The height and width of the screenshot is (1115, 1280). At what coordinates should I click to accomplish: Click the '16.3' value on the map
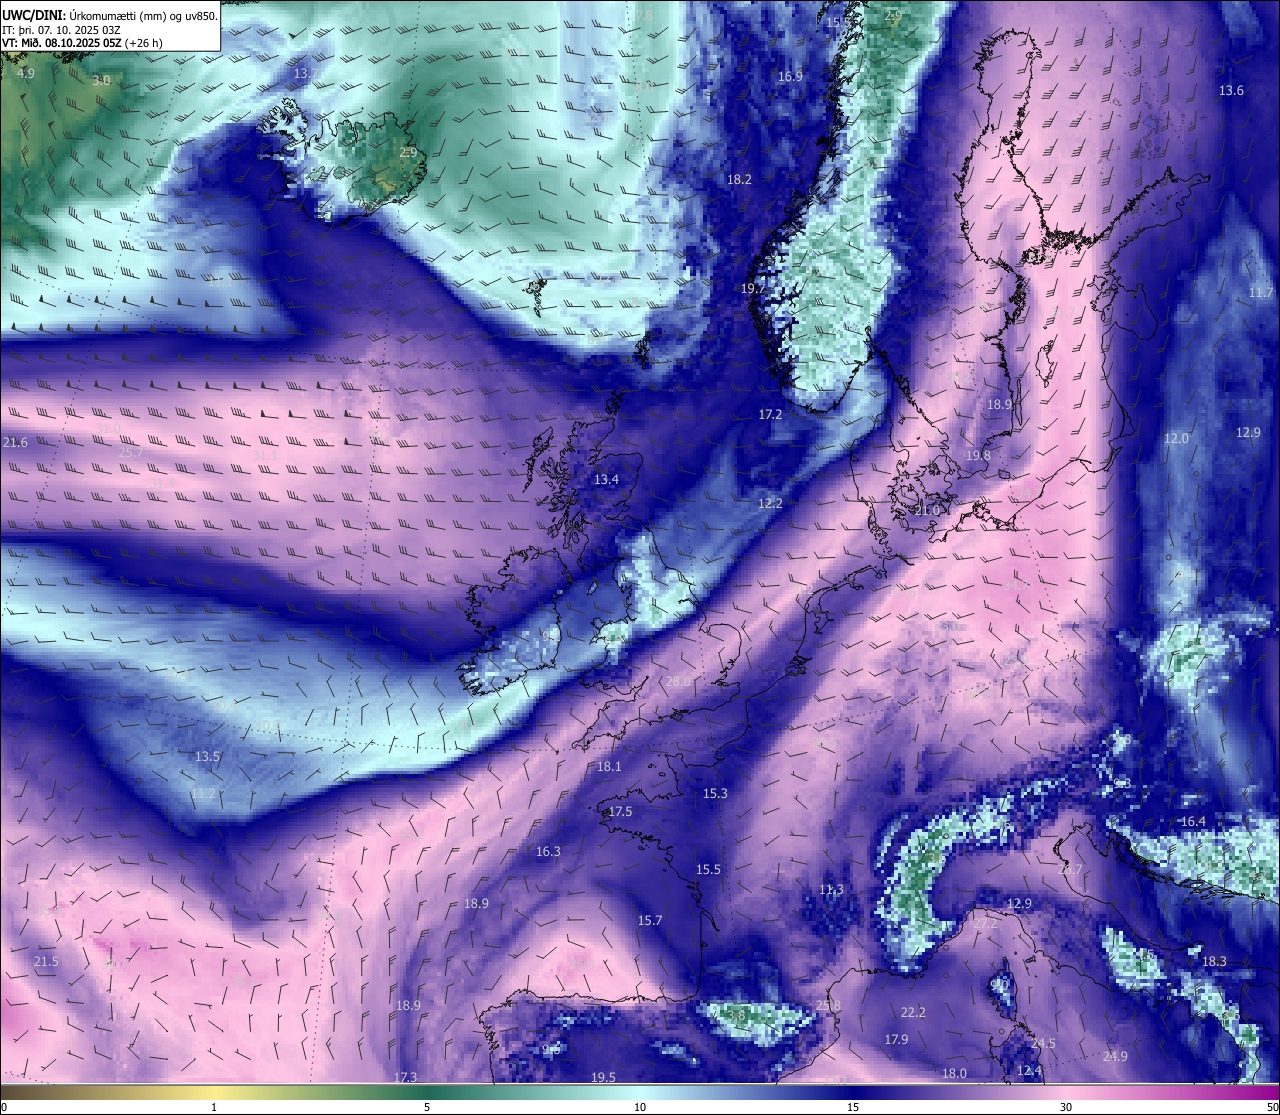coord(548,851)
